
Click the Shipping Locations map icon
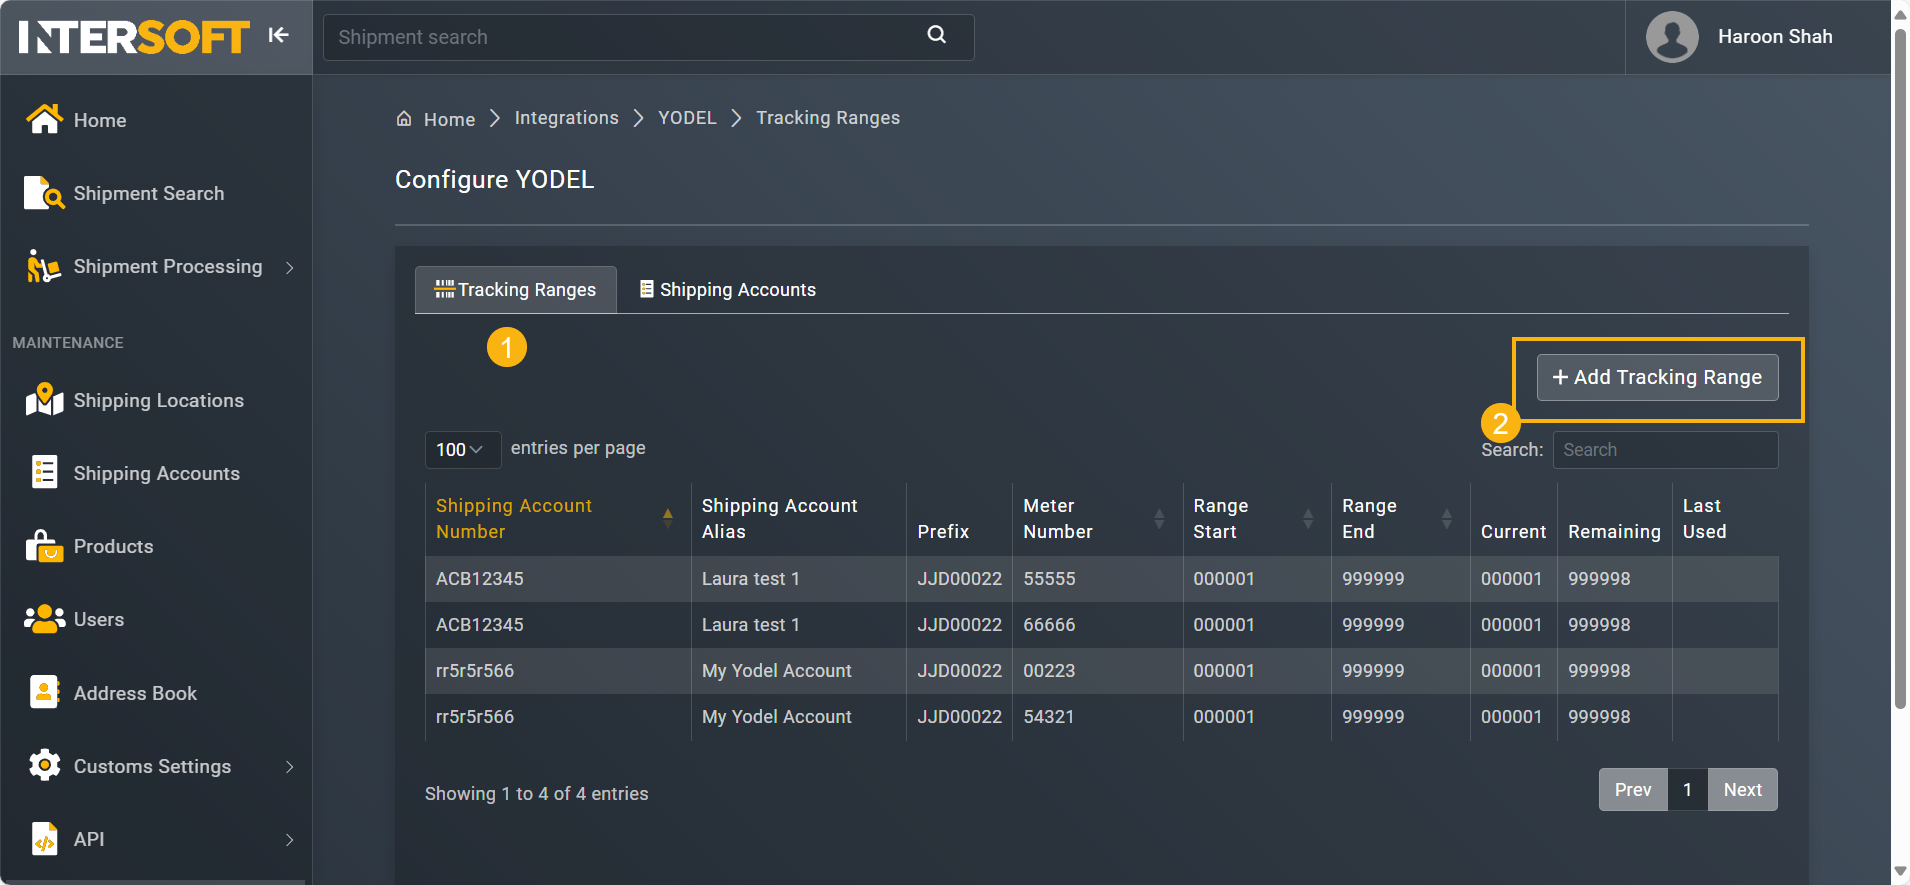[44, 400]
